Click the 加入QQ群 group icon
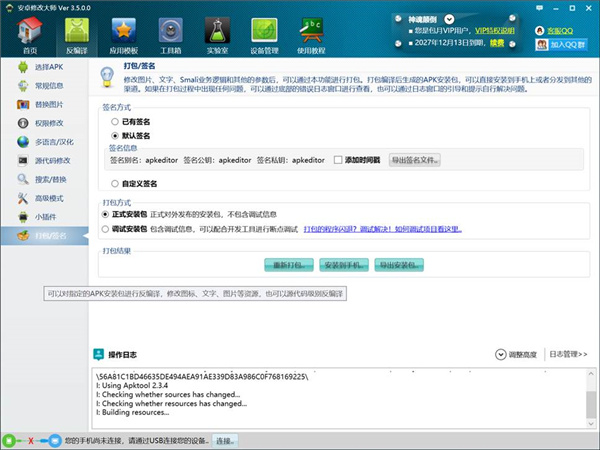 [x=561, y=44]
